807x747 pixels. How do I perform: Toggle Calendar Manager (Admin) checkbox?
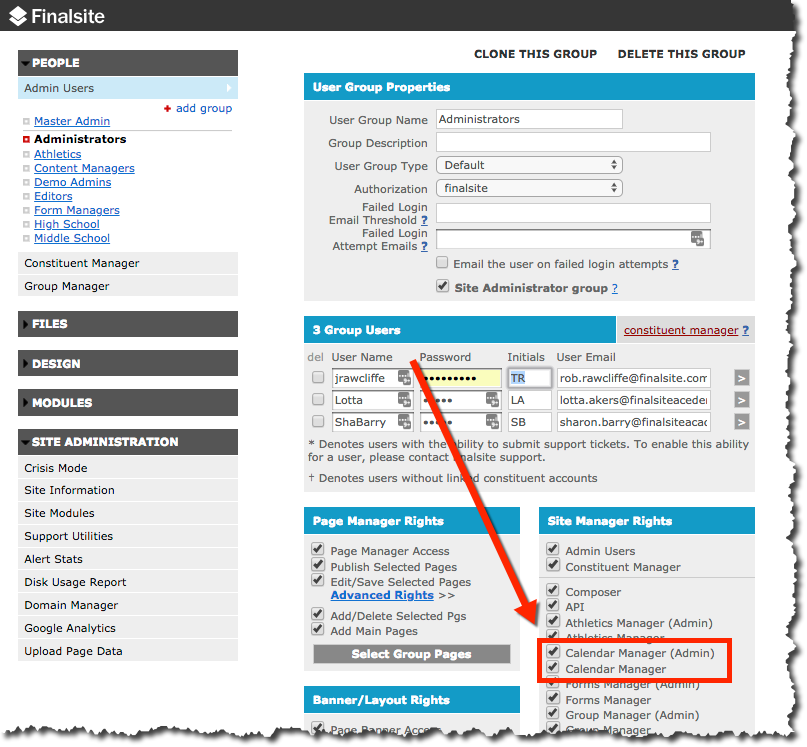tap(553, 651)
